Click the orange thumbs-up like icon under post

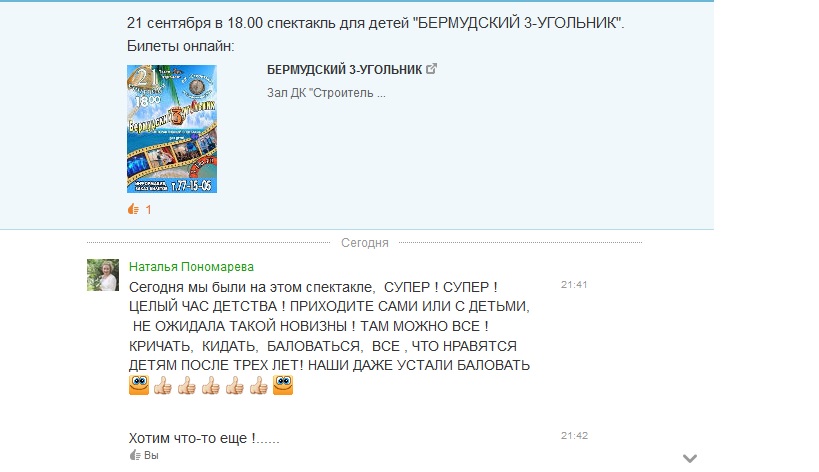(x=133, y=209)
